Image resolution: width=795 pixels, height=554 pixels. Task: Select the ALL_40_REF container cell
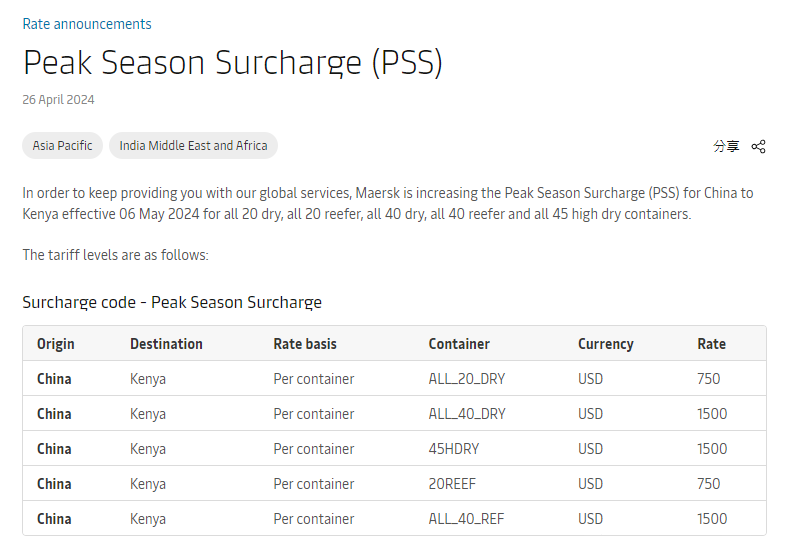466,519
